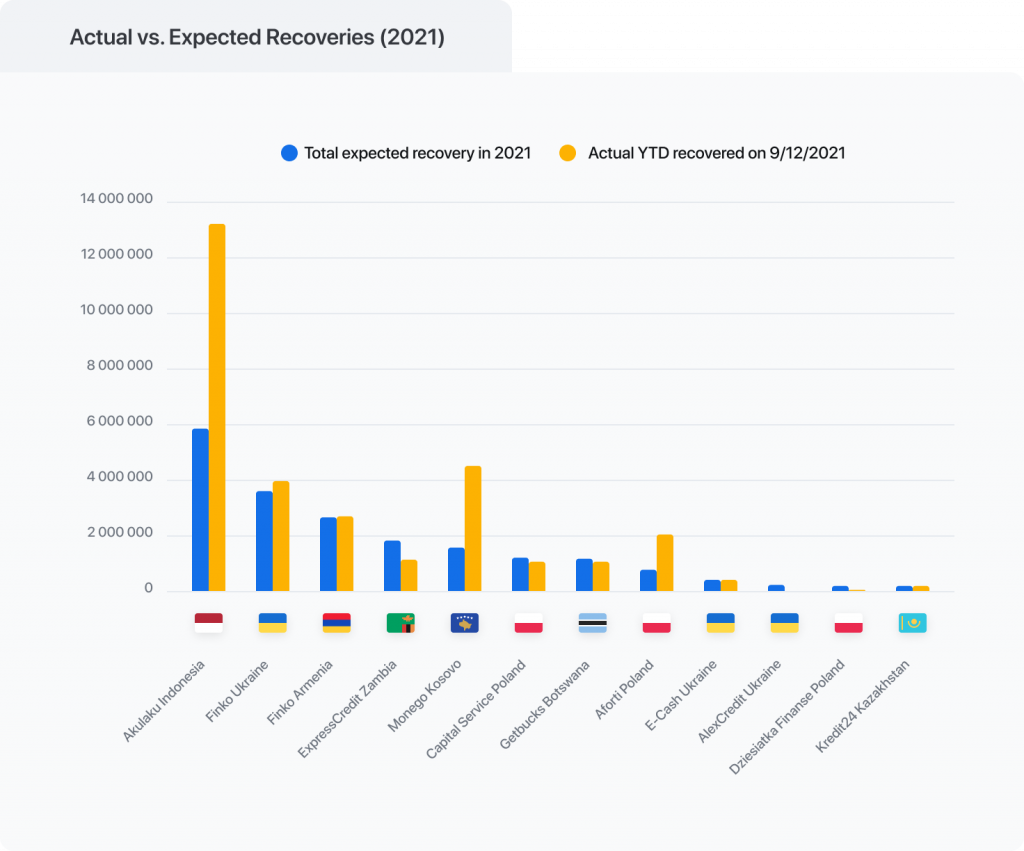
Task: Select the Zambia flag for ExpressCredit
Action: click(400, 623)
